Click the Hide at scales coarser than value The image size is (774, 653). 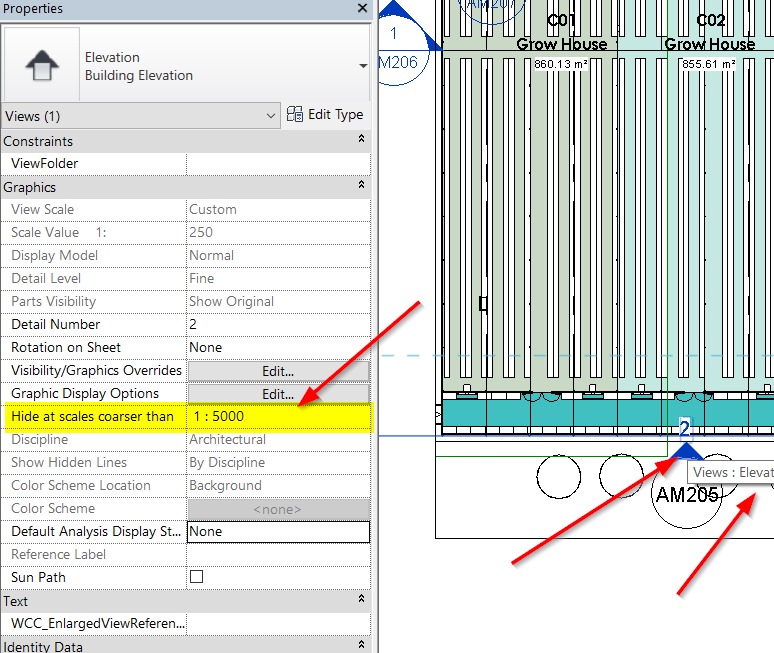pos(277,417)
